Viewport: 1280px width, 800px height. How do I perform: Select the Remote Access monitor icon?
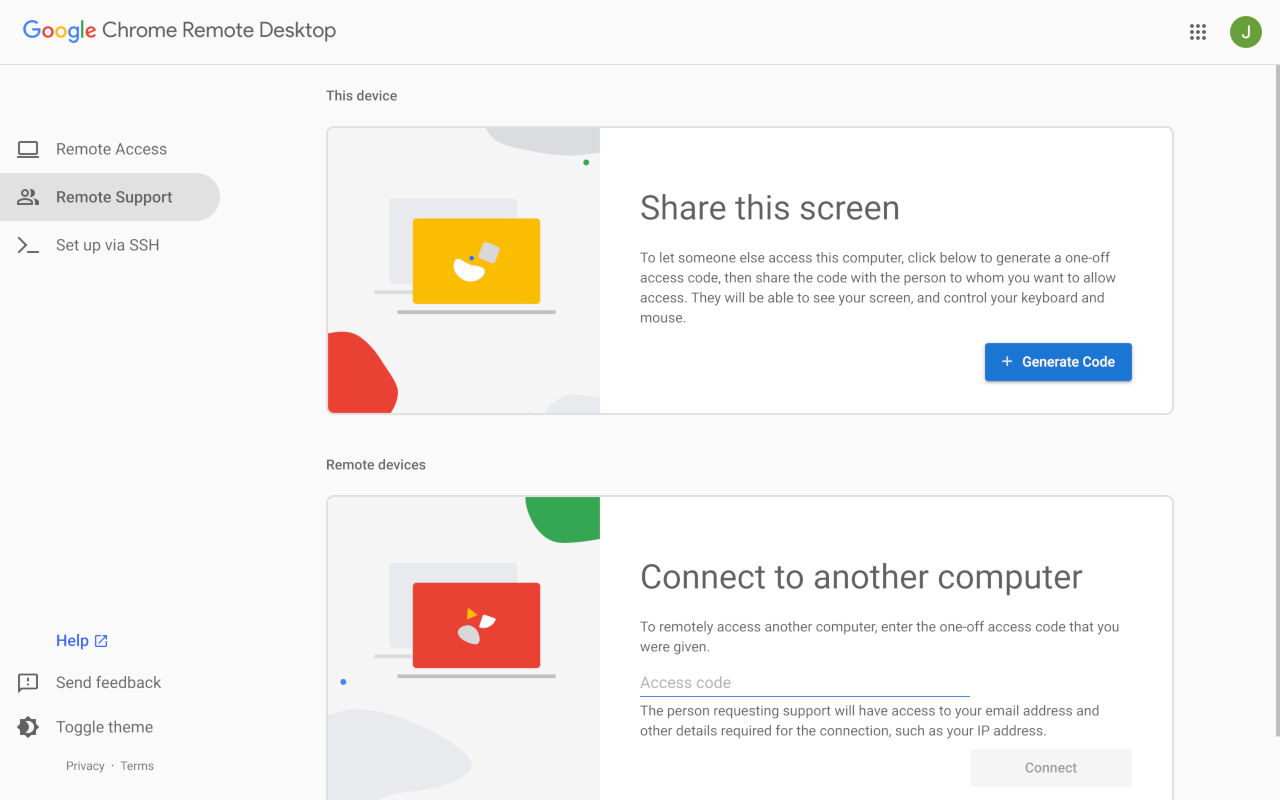tap(28, 148)
